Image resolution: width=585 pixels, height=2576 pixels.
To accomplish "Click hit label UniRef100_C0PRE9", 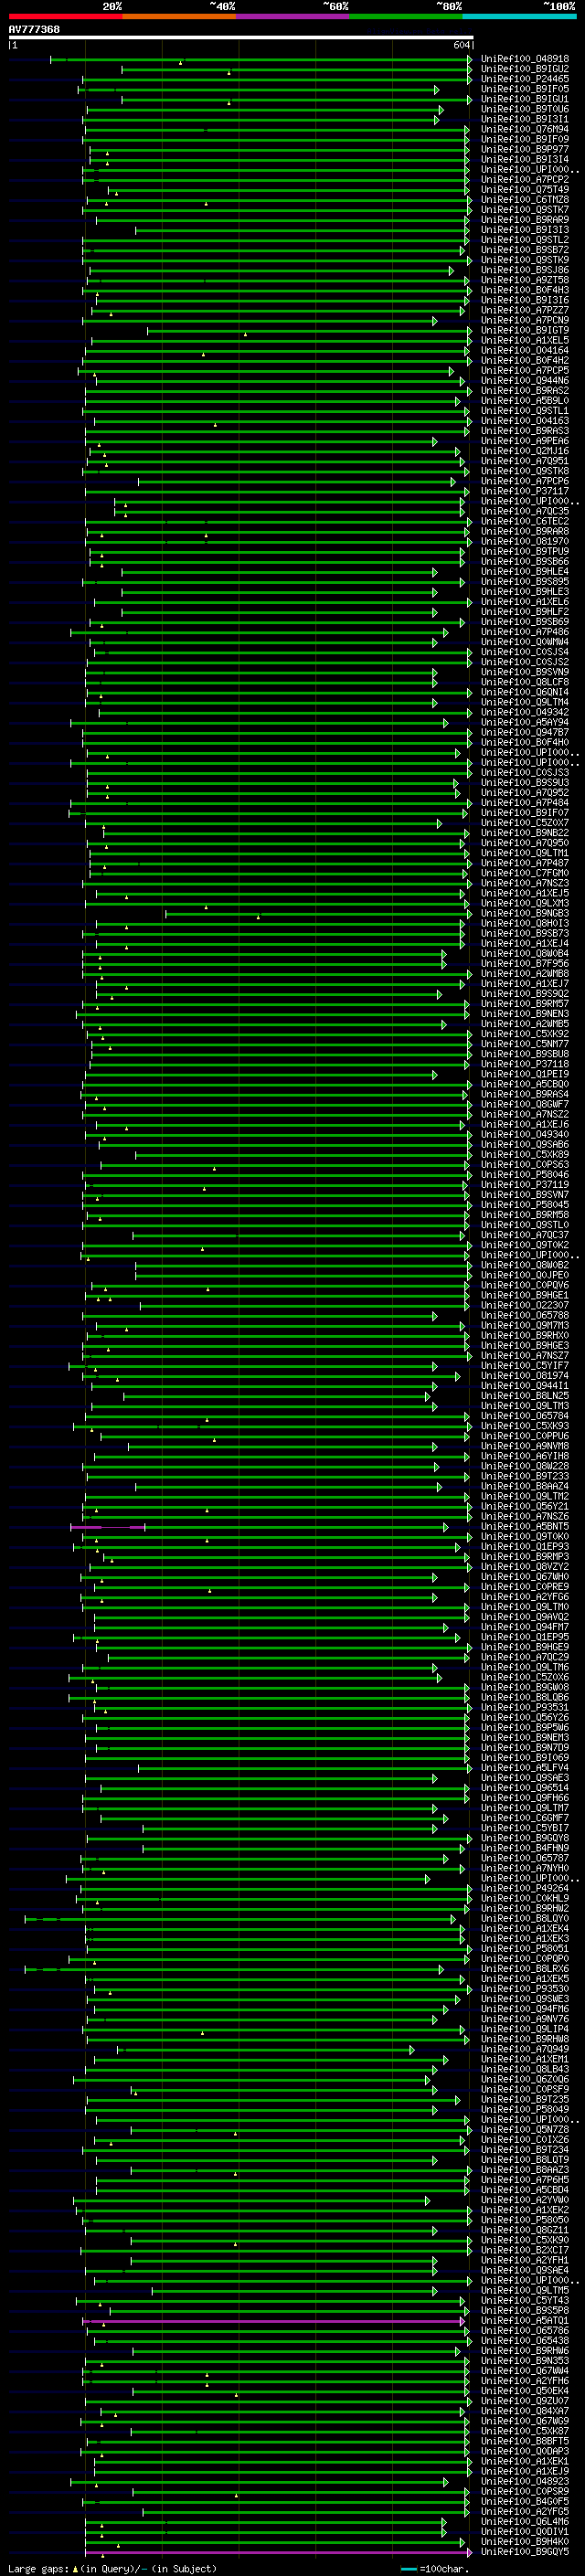I will pyautogui.click(x=525, y=1586).
